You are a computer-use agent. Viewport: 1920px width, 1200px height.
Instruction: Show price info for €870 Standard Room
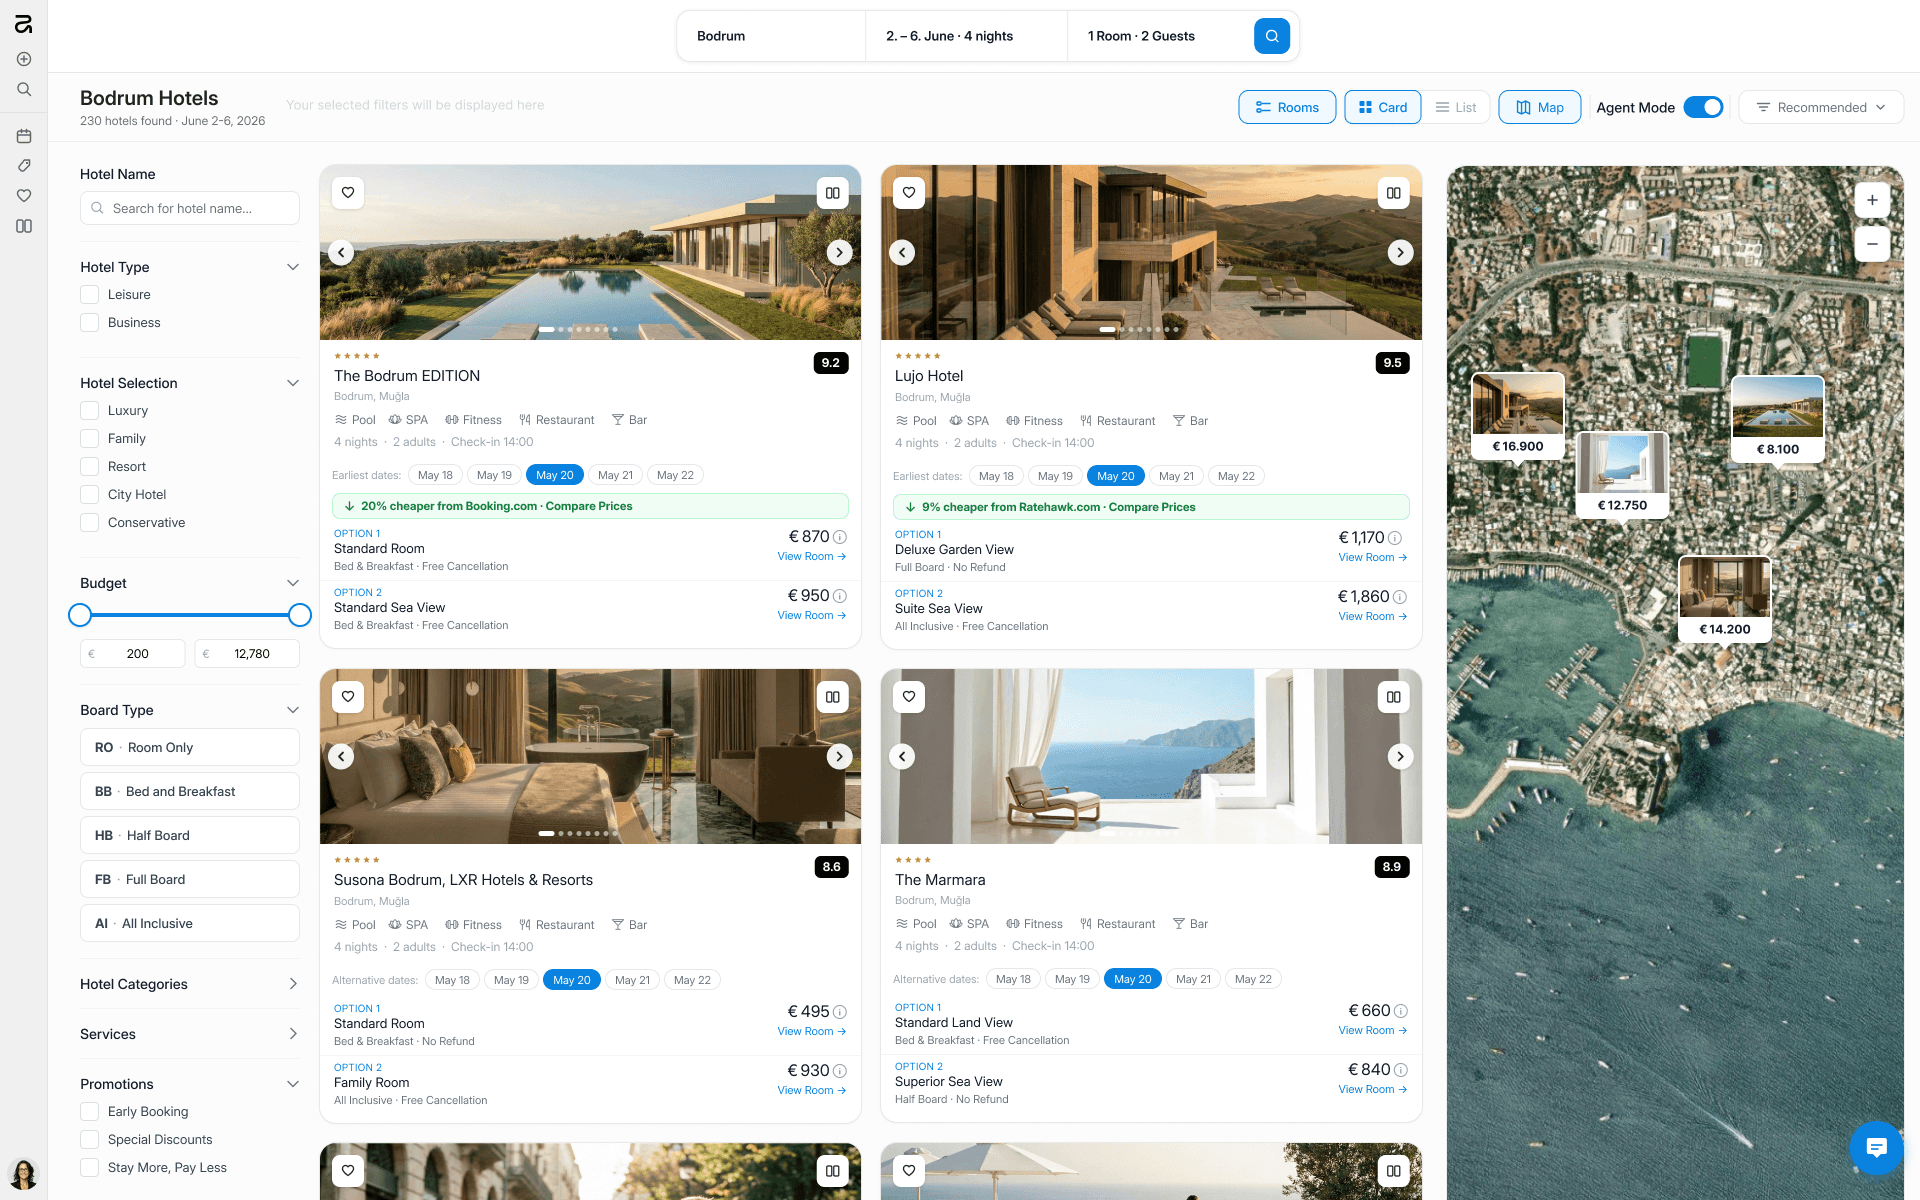coord(840,537)
